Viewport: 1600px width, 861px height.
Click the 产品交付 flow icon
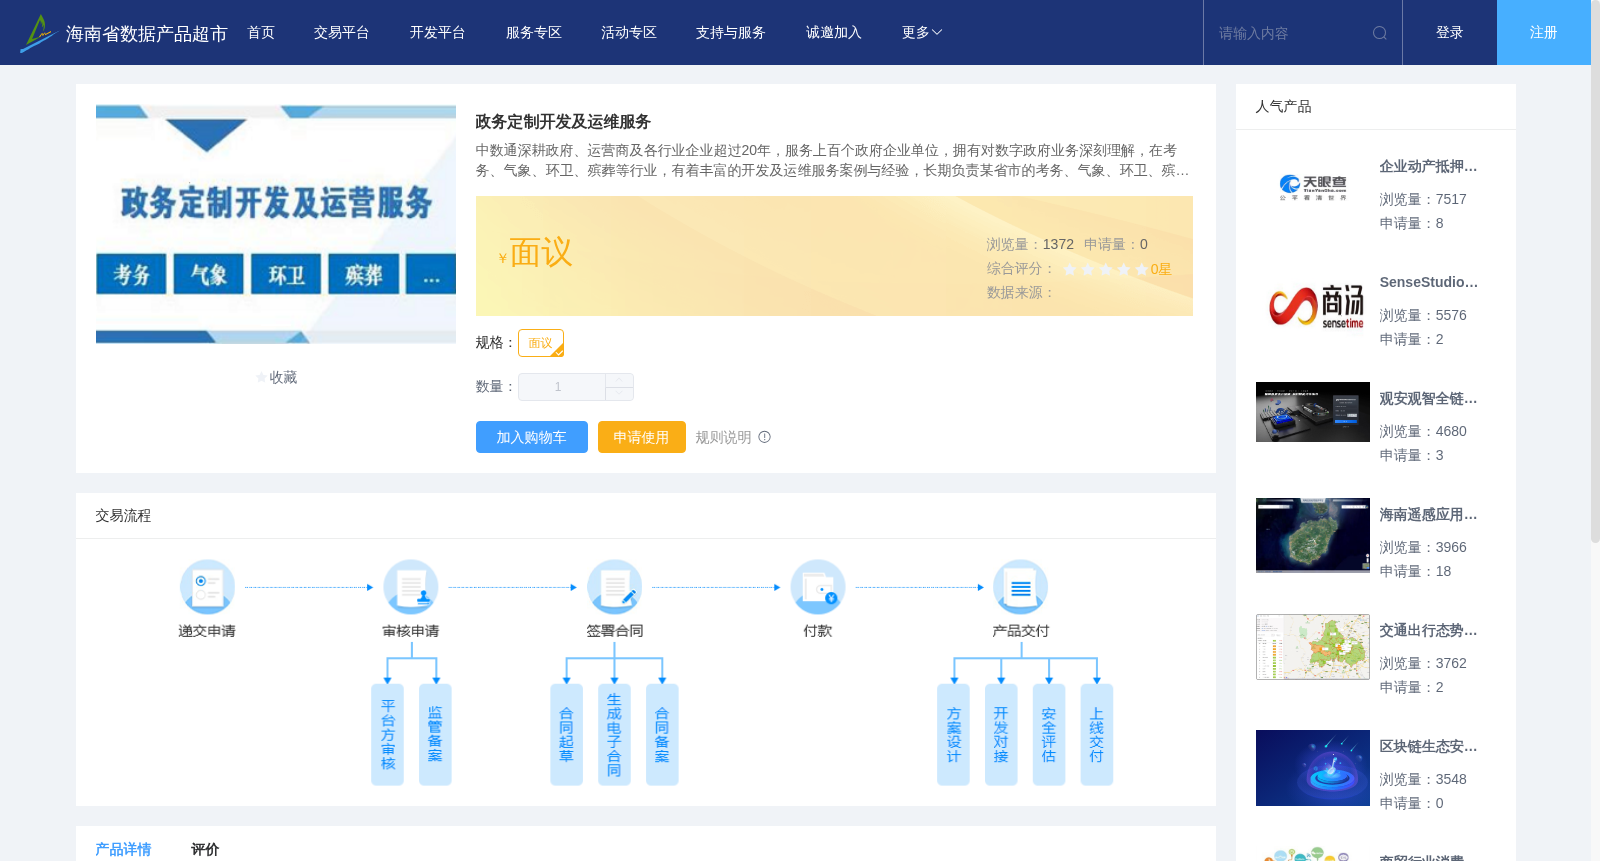[1021, 587]
